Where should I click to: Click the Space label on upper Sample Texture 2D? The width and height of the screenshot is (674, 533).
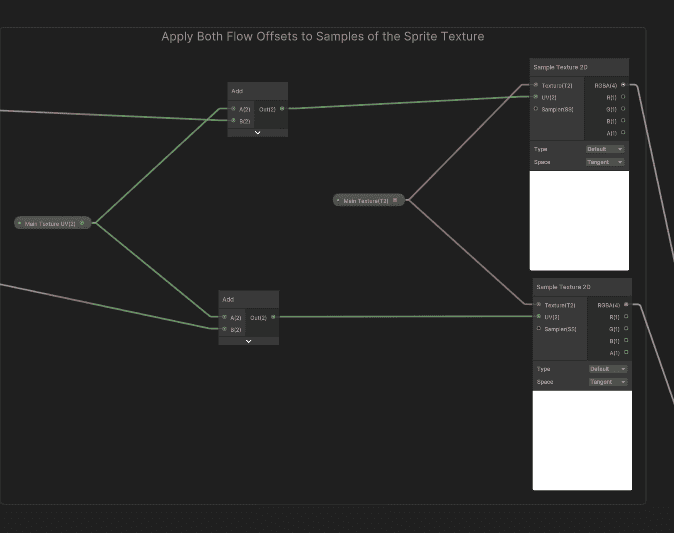click(542, 162)
